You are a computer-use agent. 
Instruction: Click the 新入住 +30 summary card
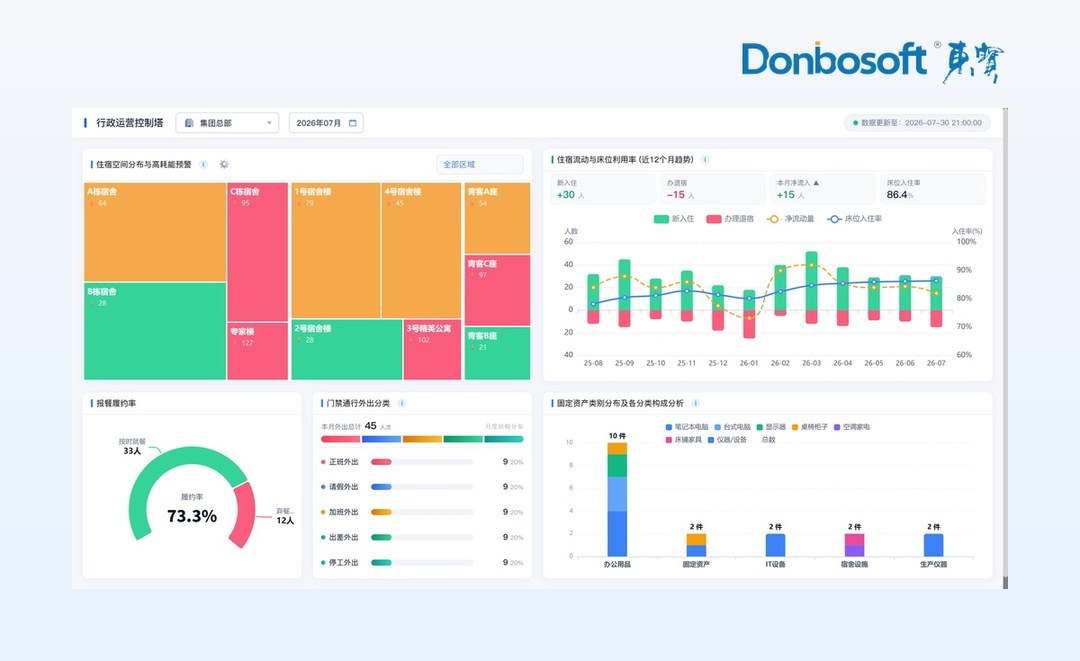point(603,189)
